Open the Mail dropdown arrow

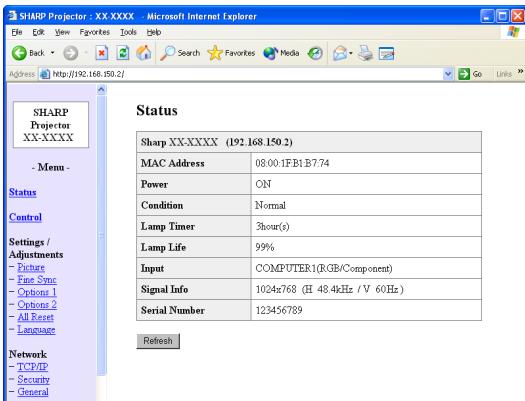(351, 53)
